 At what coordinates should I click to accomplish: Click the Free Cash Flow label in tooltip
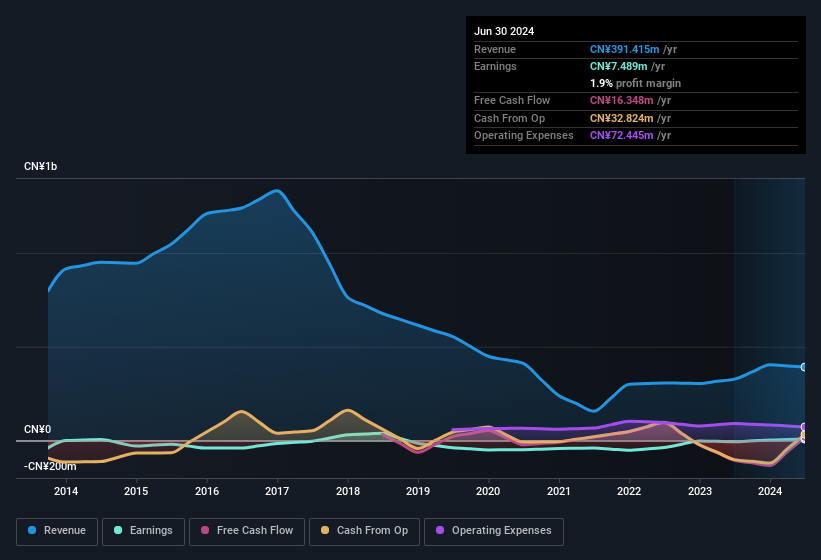pos(512,100)
